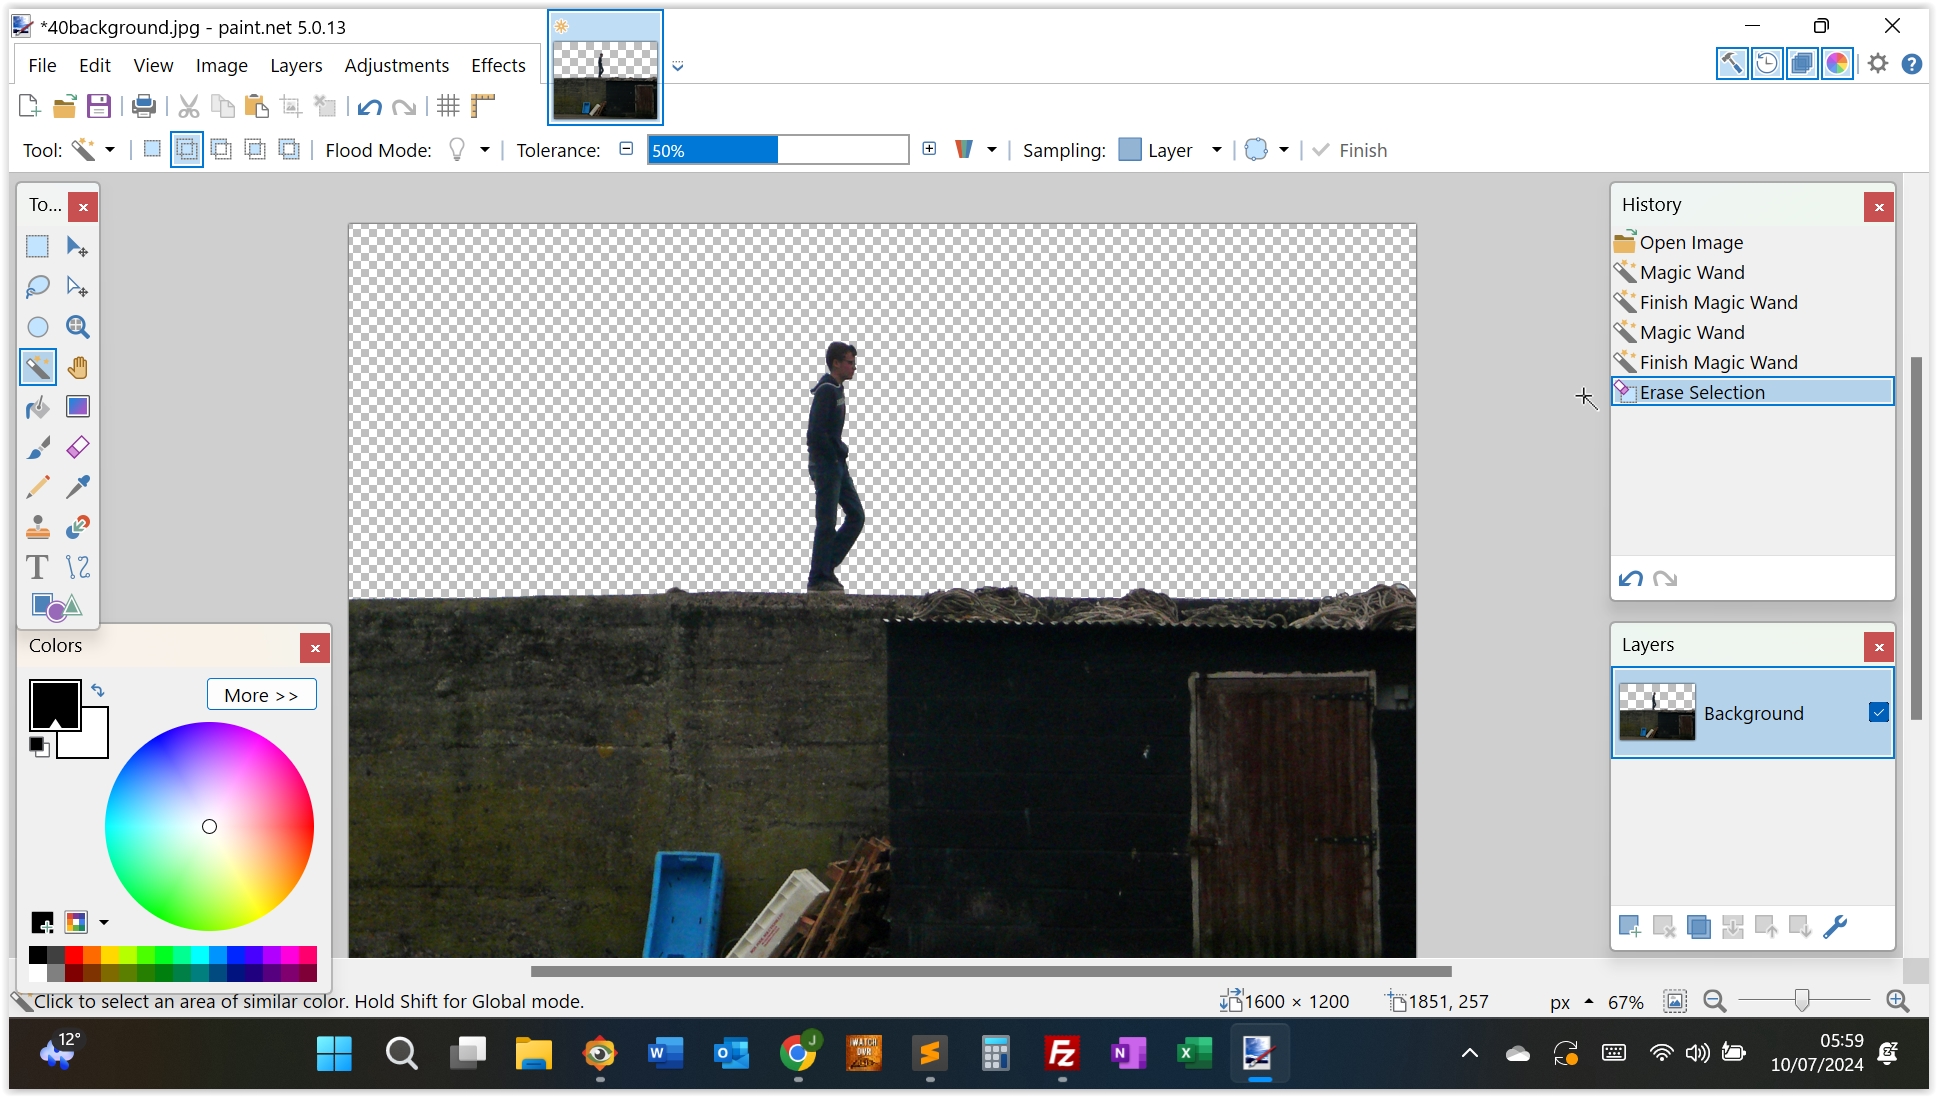The height and width of the screenshot is (1097, 1937).
Task: Adjust the Tolerance slider bar
Action: (777, 150)
